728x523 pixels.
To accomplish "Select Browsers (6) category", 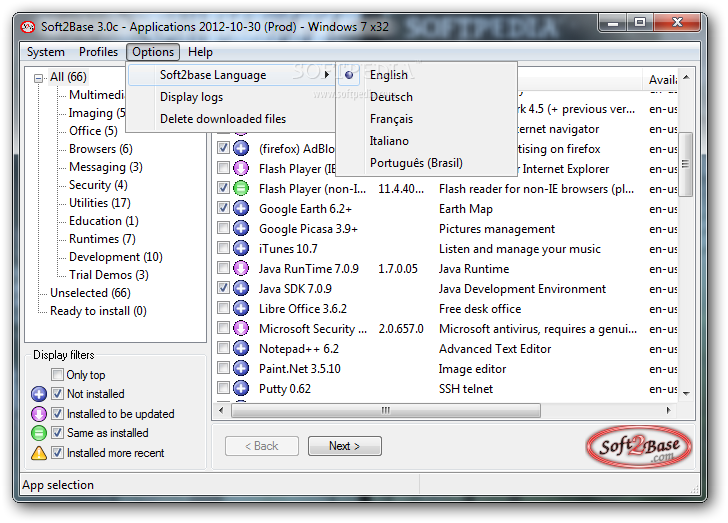I will click(101, 149).
